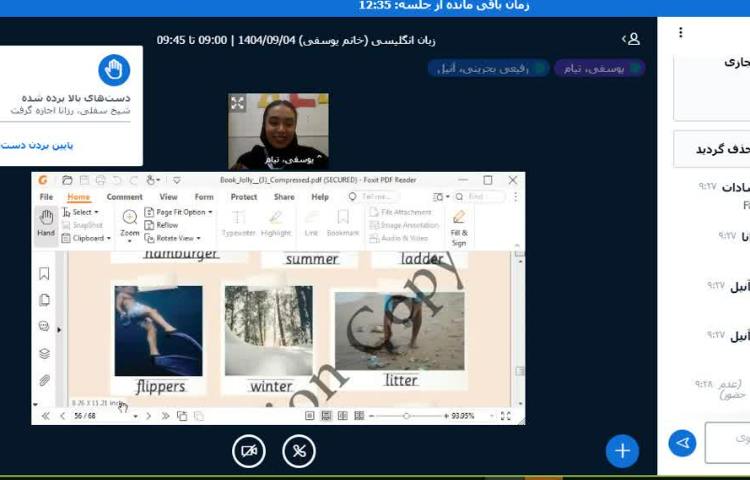Open the customize quick access toolbar arrow
Image resolution: width=750 pixels, height=480 pixels.
(176, 180)
